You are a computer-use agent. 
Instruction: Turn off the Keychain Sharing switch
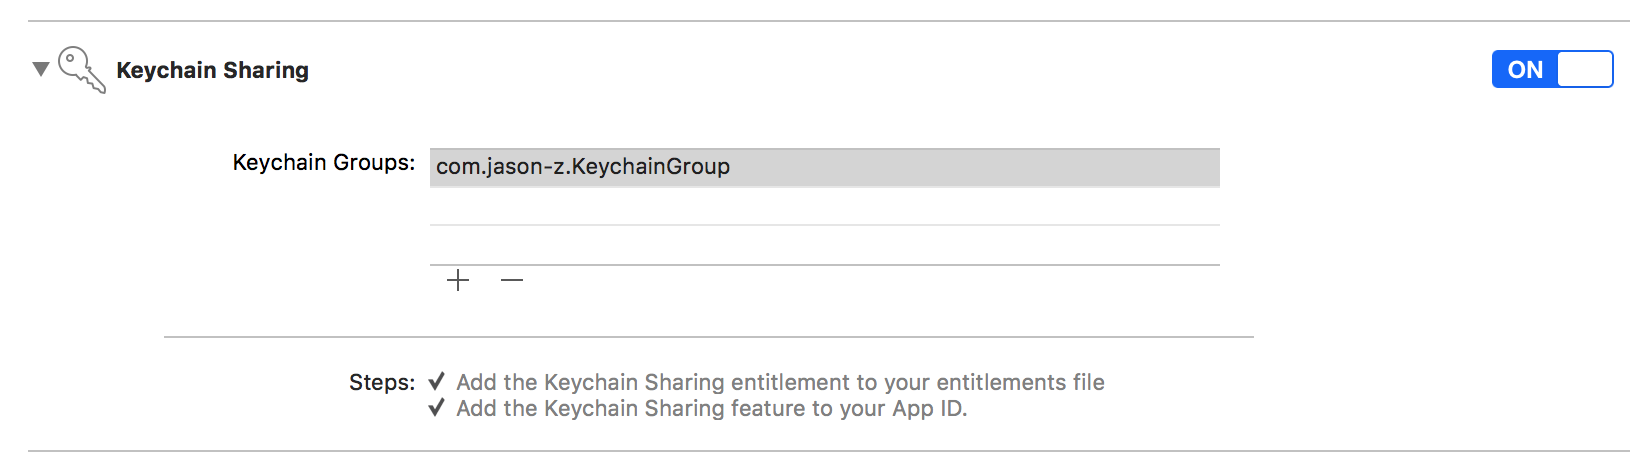tap(1552, 69)
